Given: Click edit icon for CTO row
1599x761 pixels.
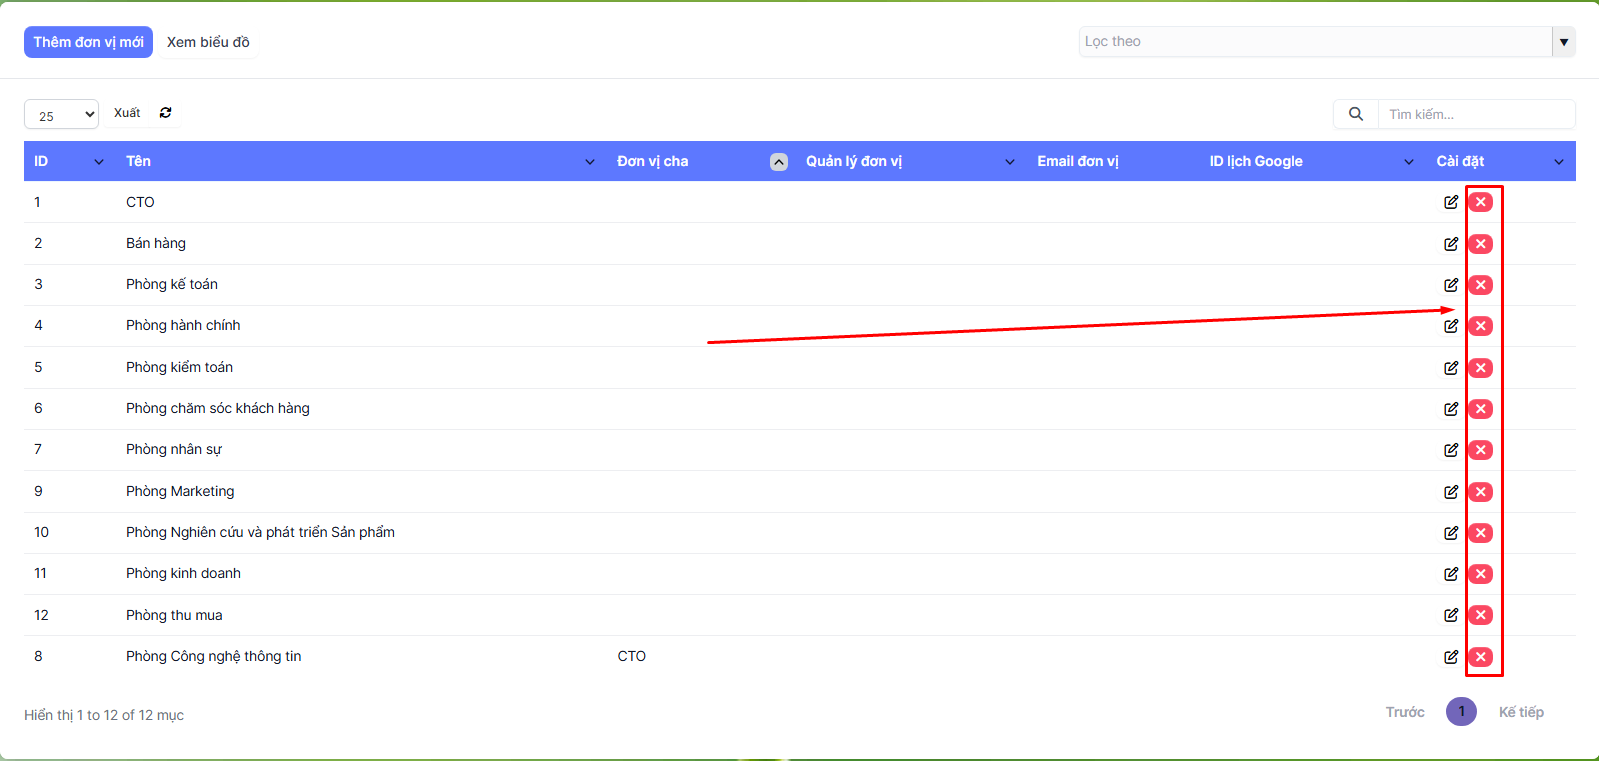Looking at the screenshot, I should pos(1450,202).
